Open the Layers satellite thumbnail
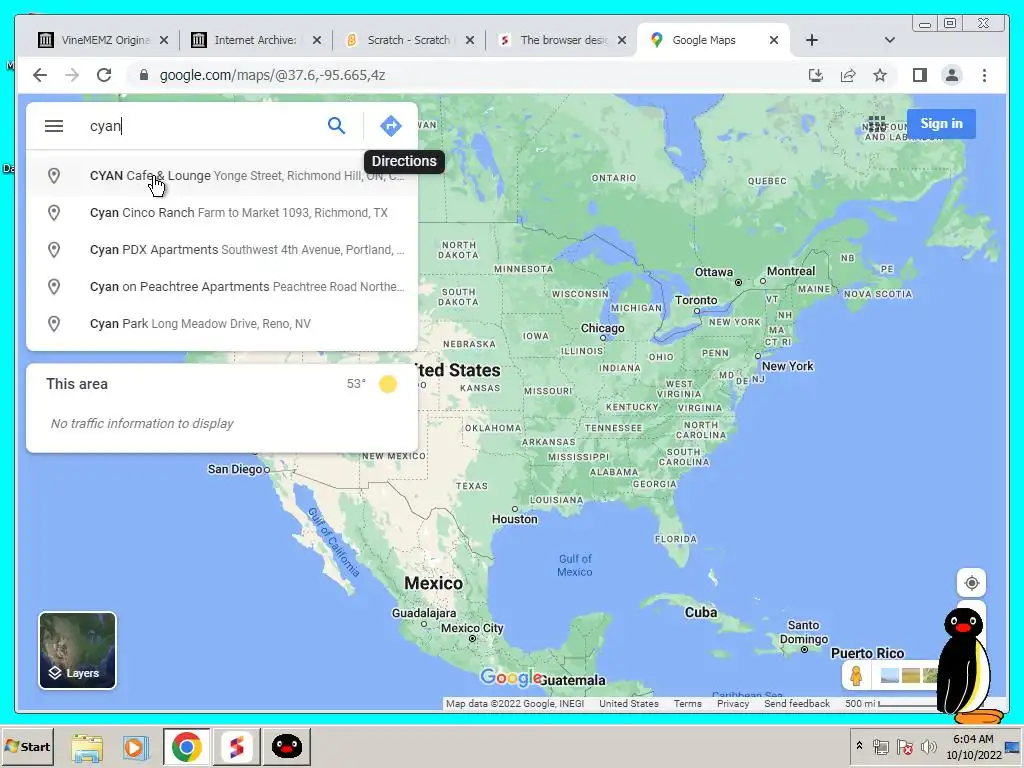Viewport: 1024px width, 768px height. click(x=77, y=650)
